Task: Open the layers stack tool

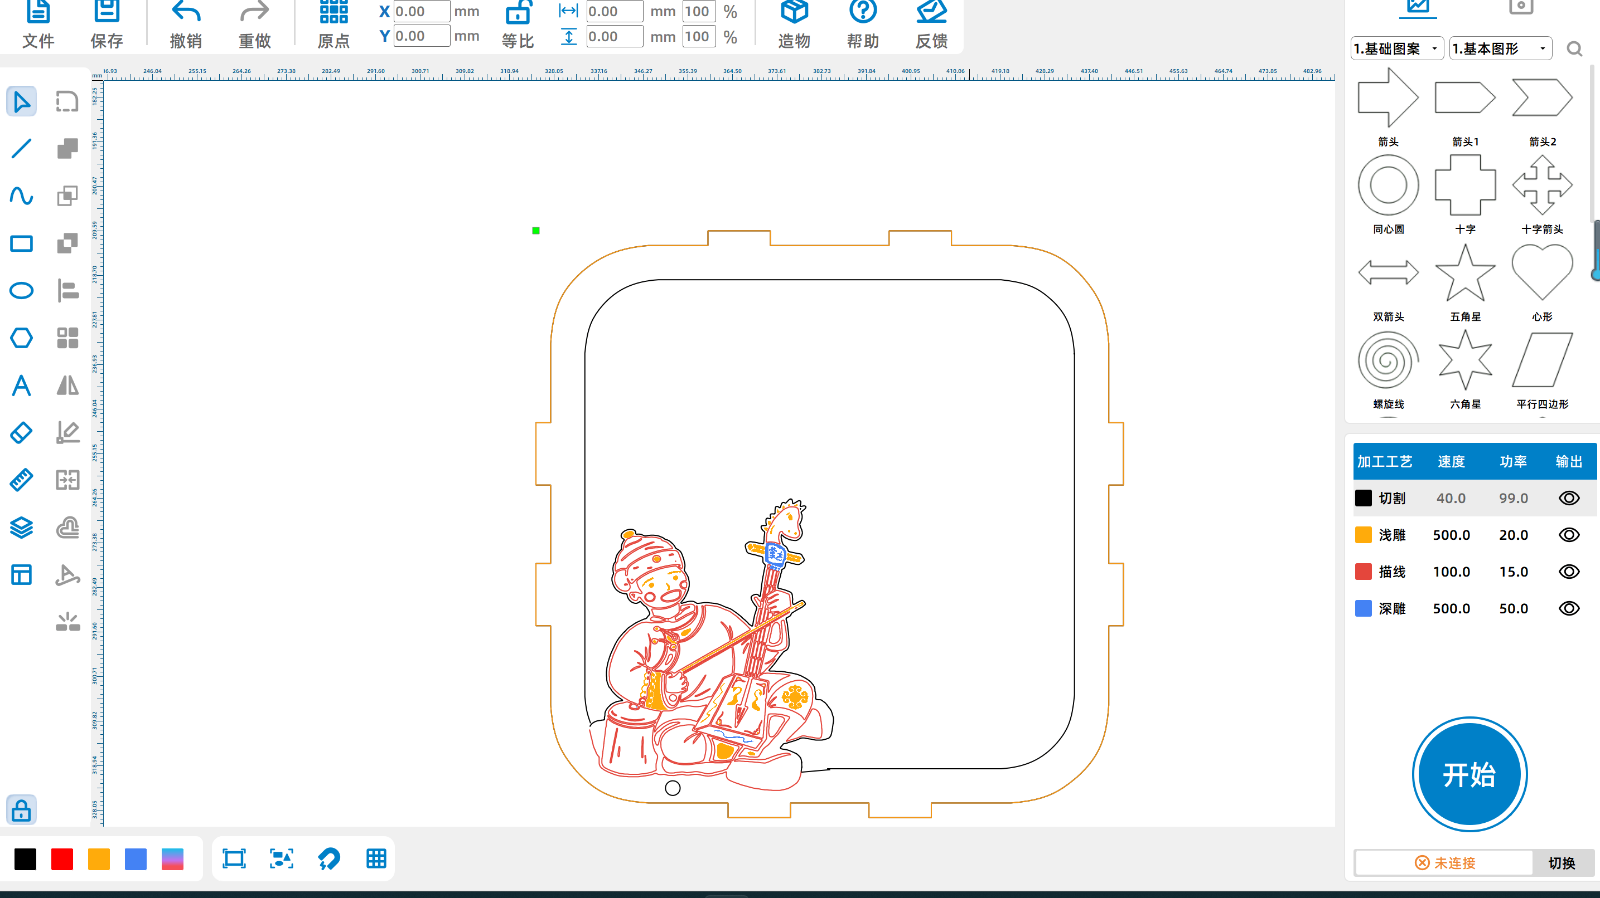Action: tap(21, 528)
